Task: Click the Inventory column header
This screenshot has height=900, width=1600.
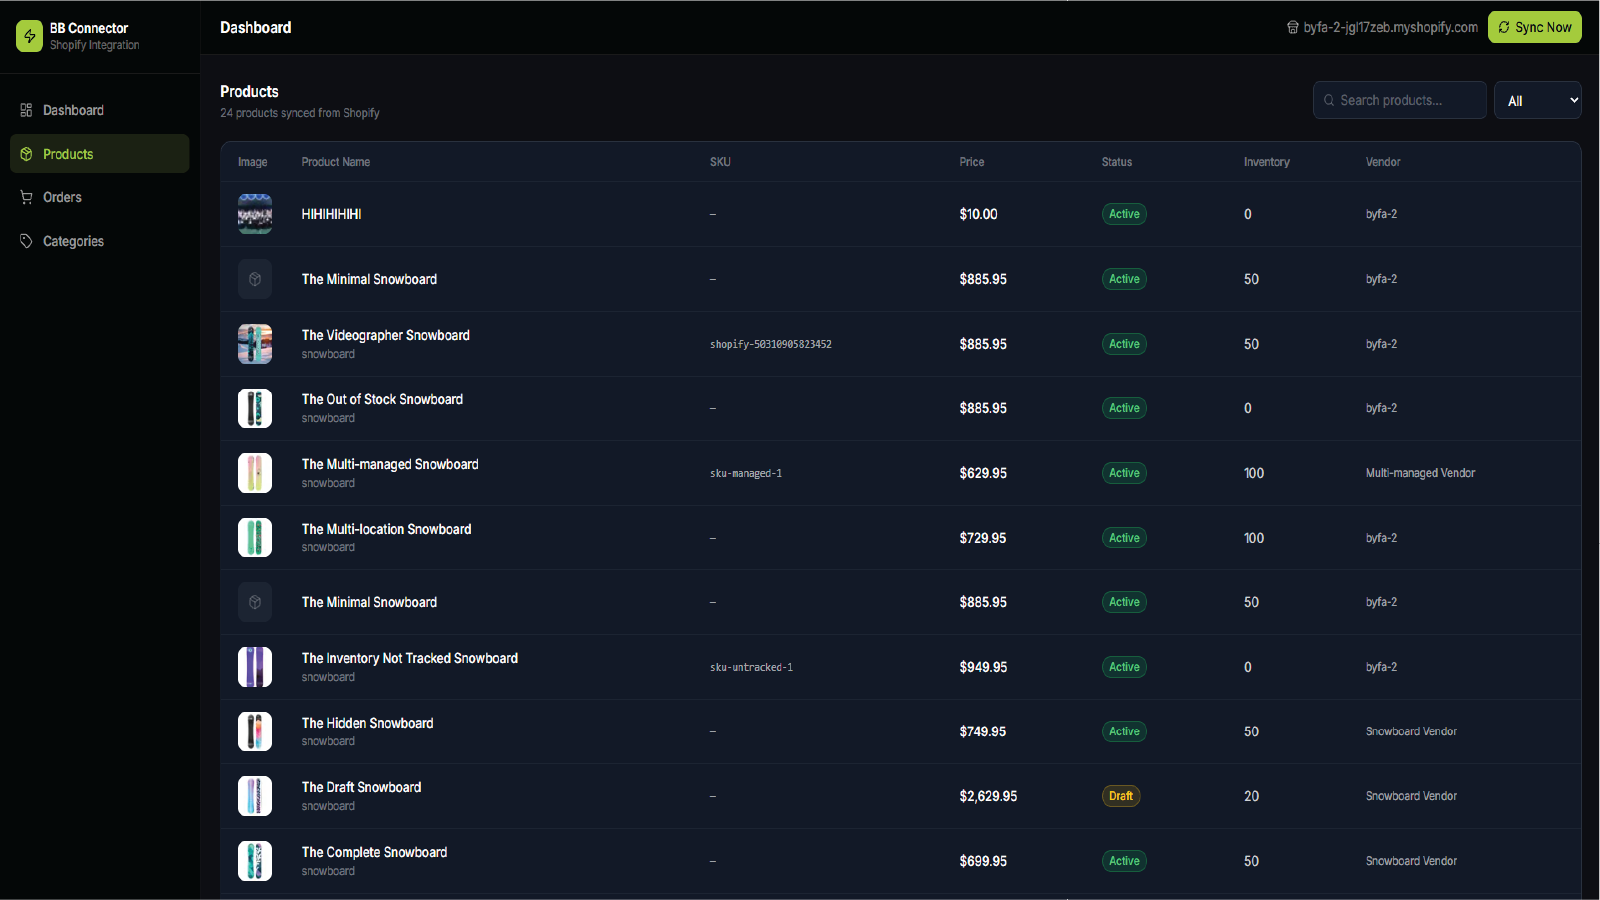Action: [x=1266, y=162]
